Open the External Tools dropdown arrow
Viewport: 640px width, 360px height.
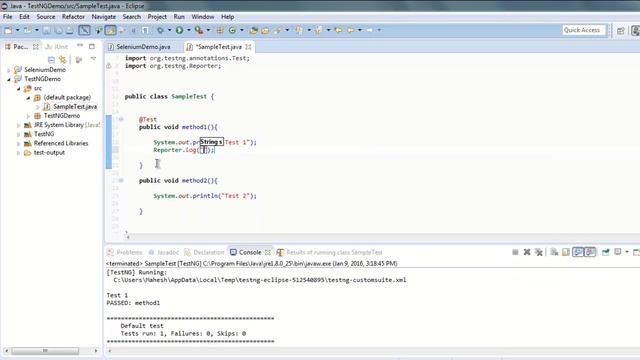[x=208, y=30]
